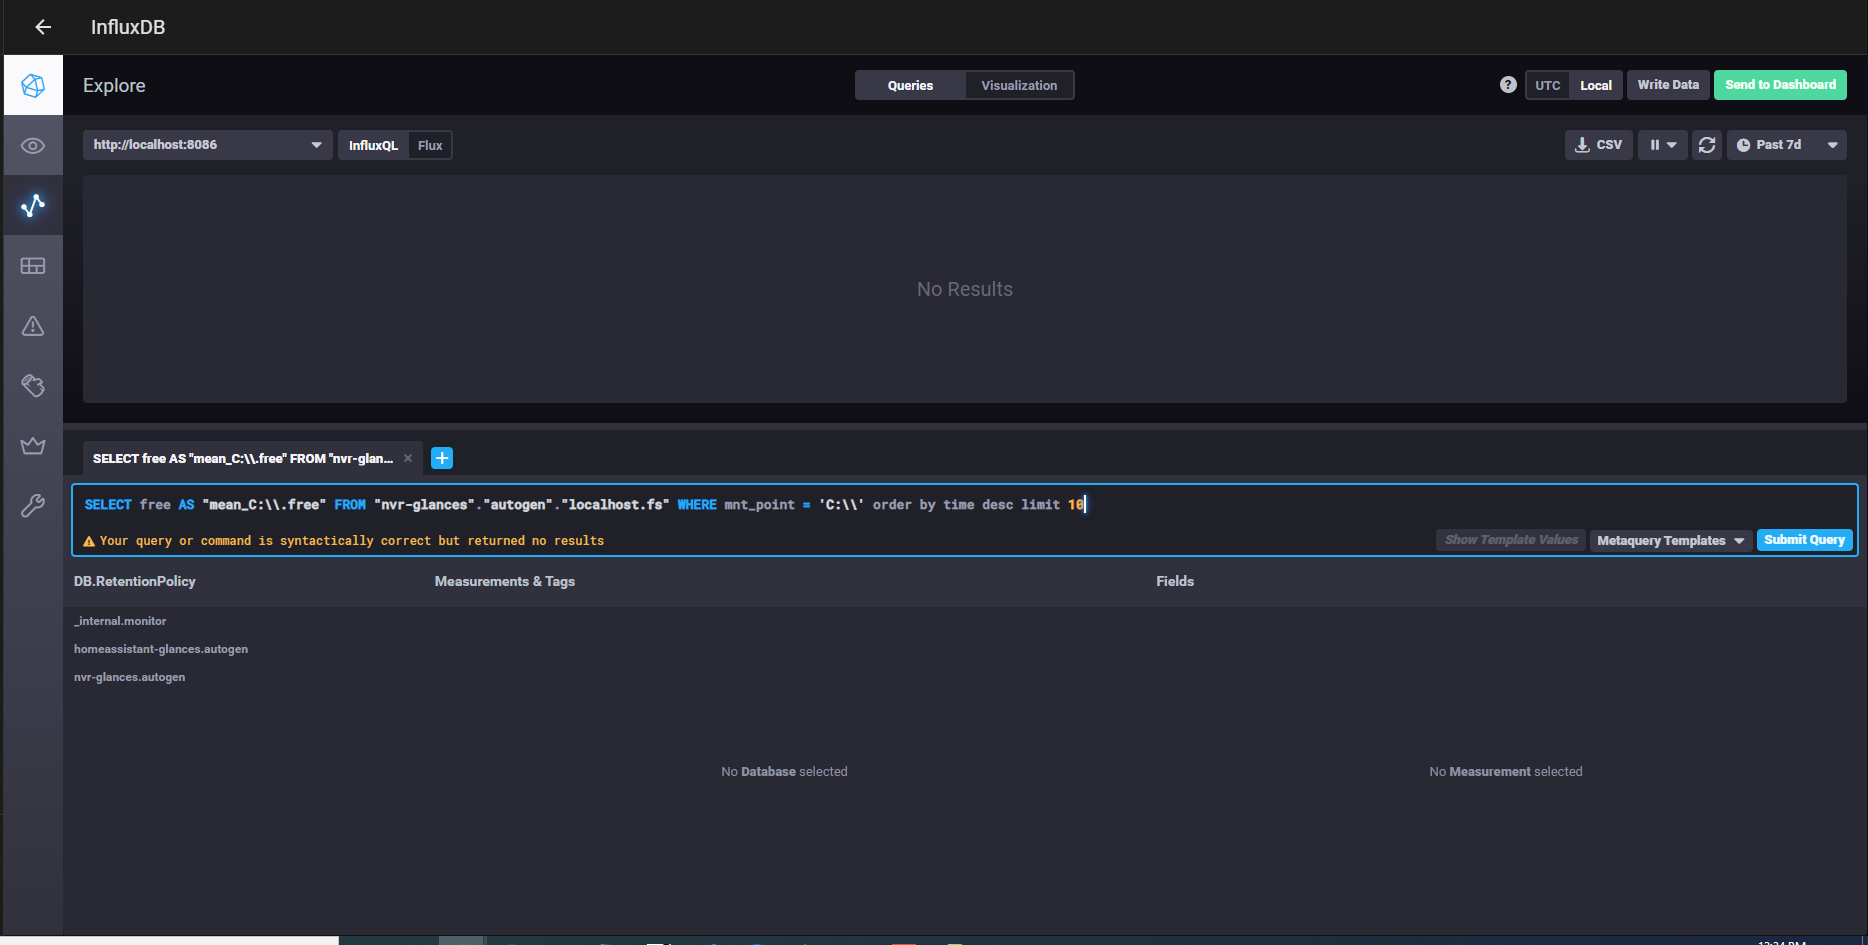Open the Integrations hand icon in sidebar
The width and height of the screenshot is (1868, 945).
[33, 385]
